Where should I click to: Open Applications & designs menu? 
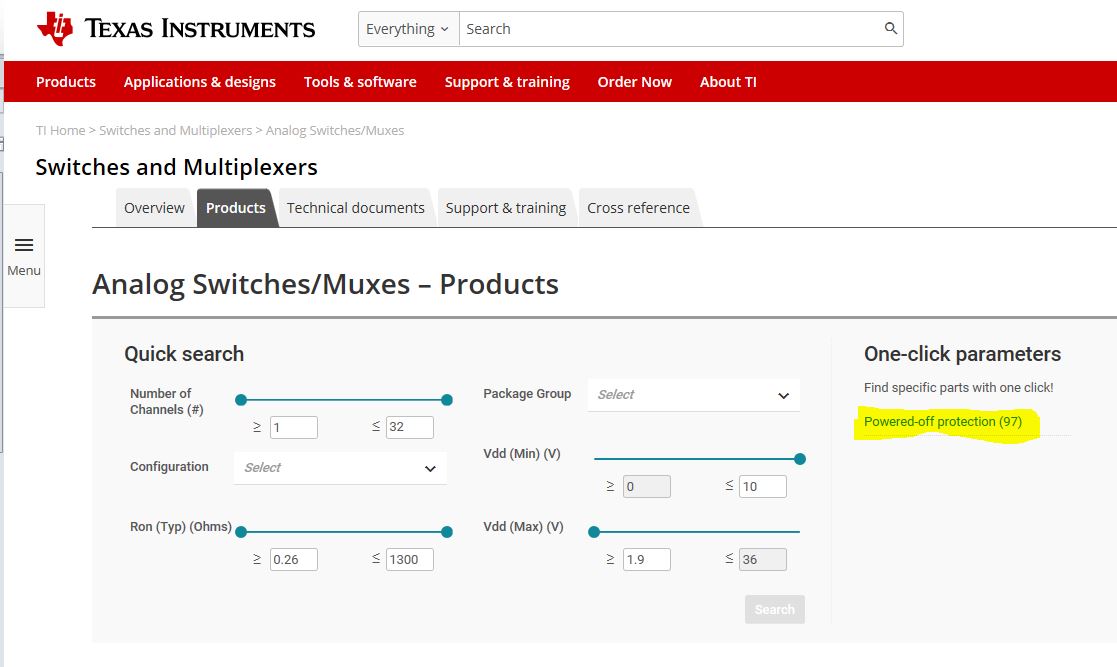tap(199, 82)
